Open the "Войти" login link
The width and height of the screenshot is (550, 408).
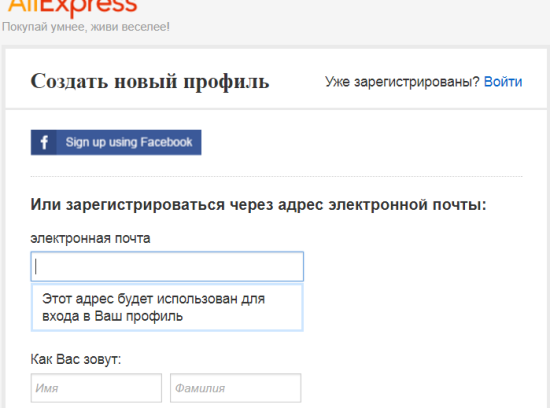tap(503, 82)
